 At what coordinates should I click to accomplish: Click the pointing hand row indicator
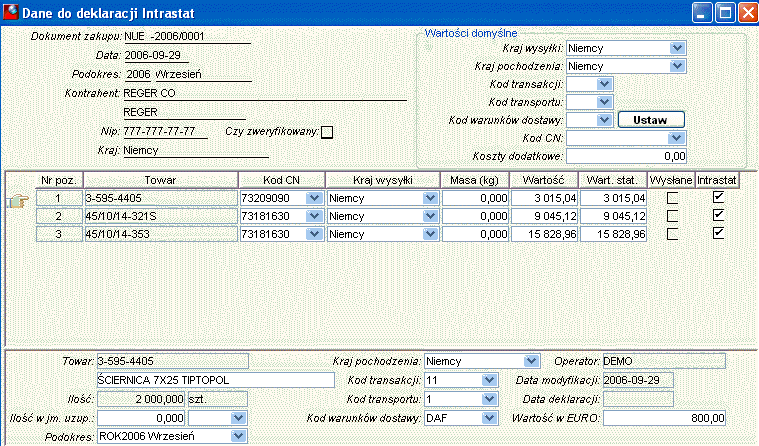coord(18,200)
